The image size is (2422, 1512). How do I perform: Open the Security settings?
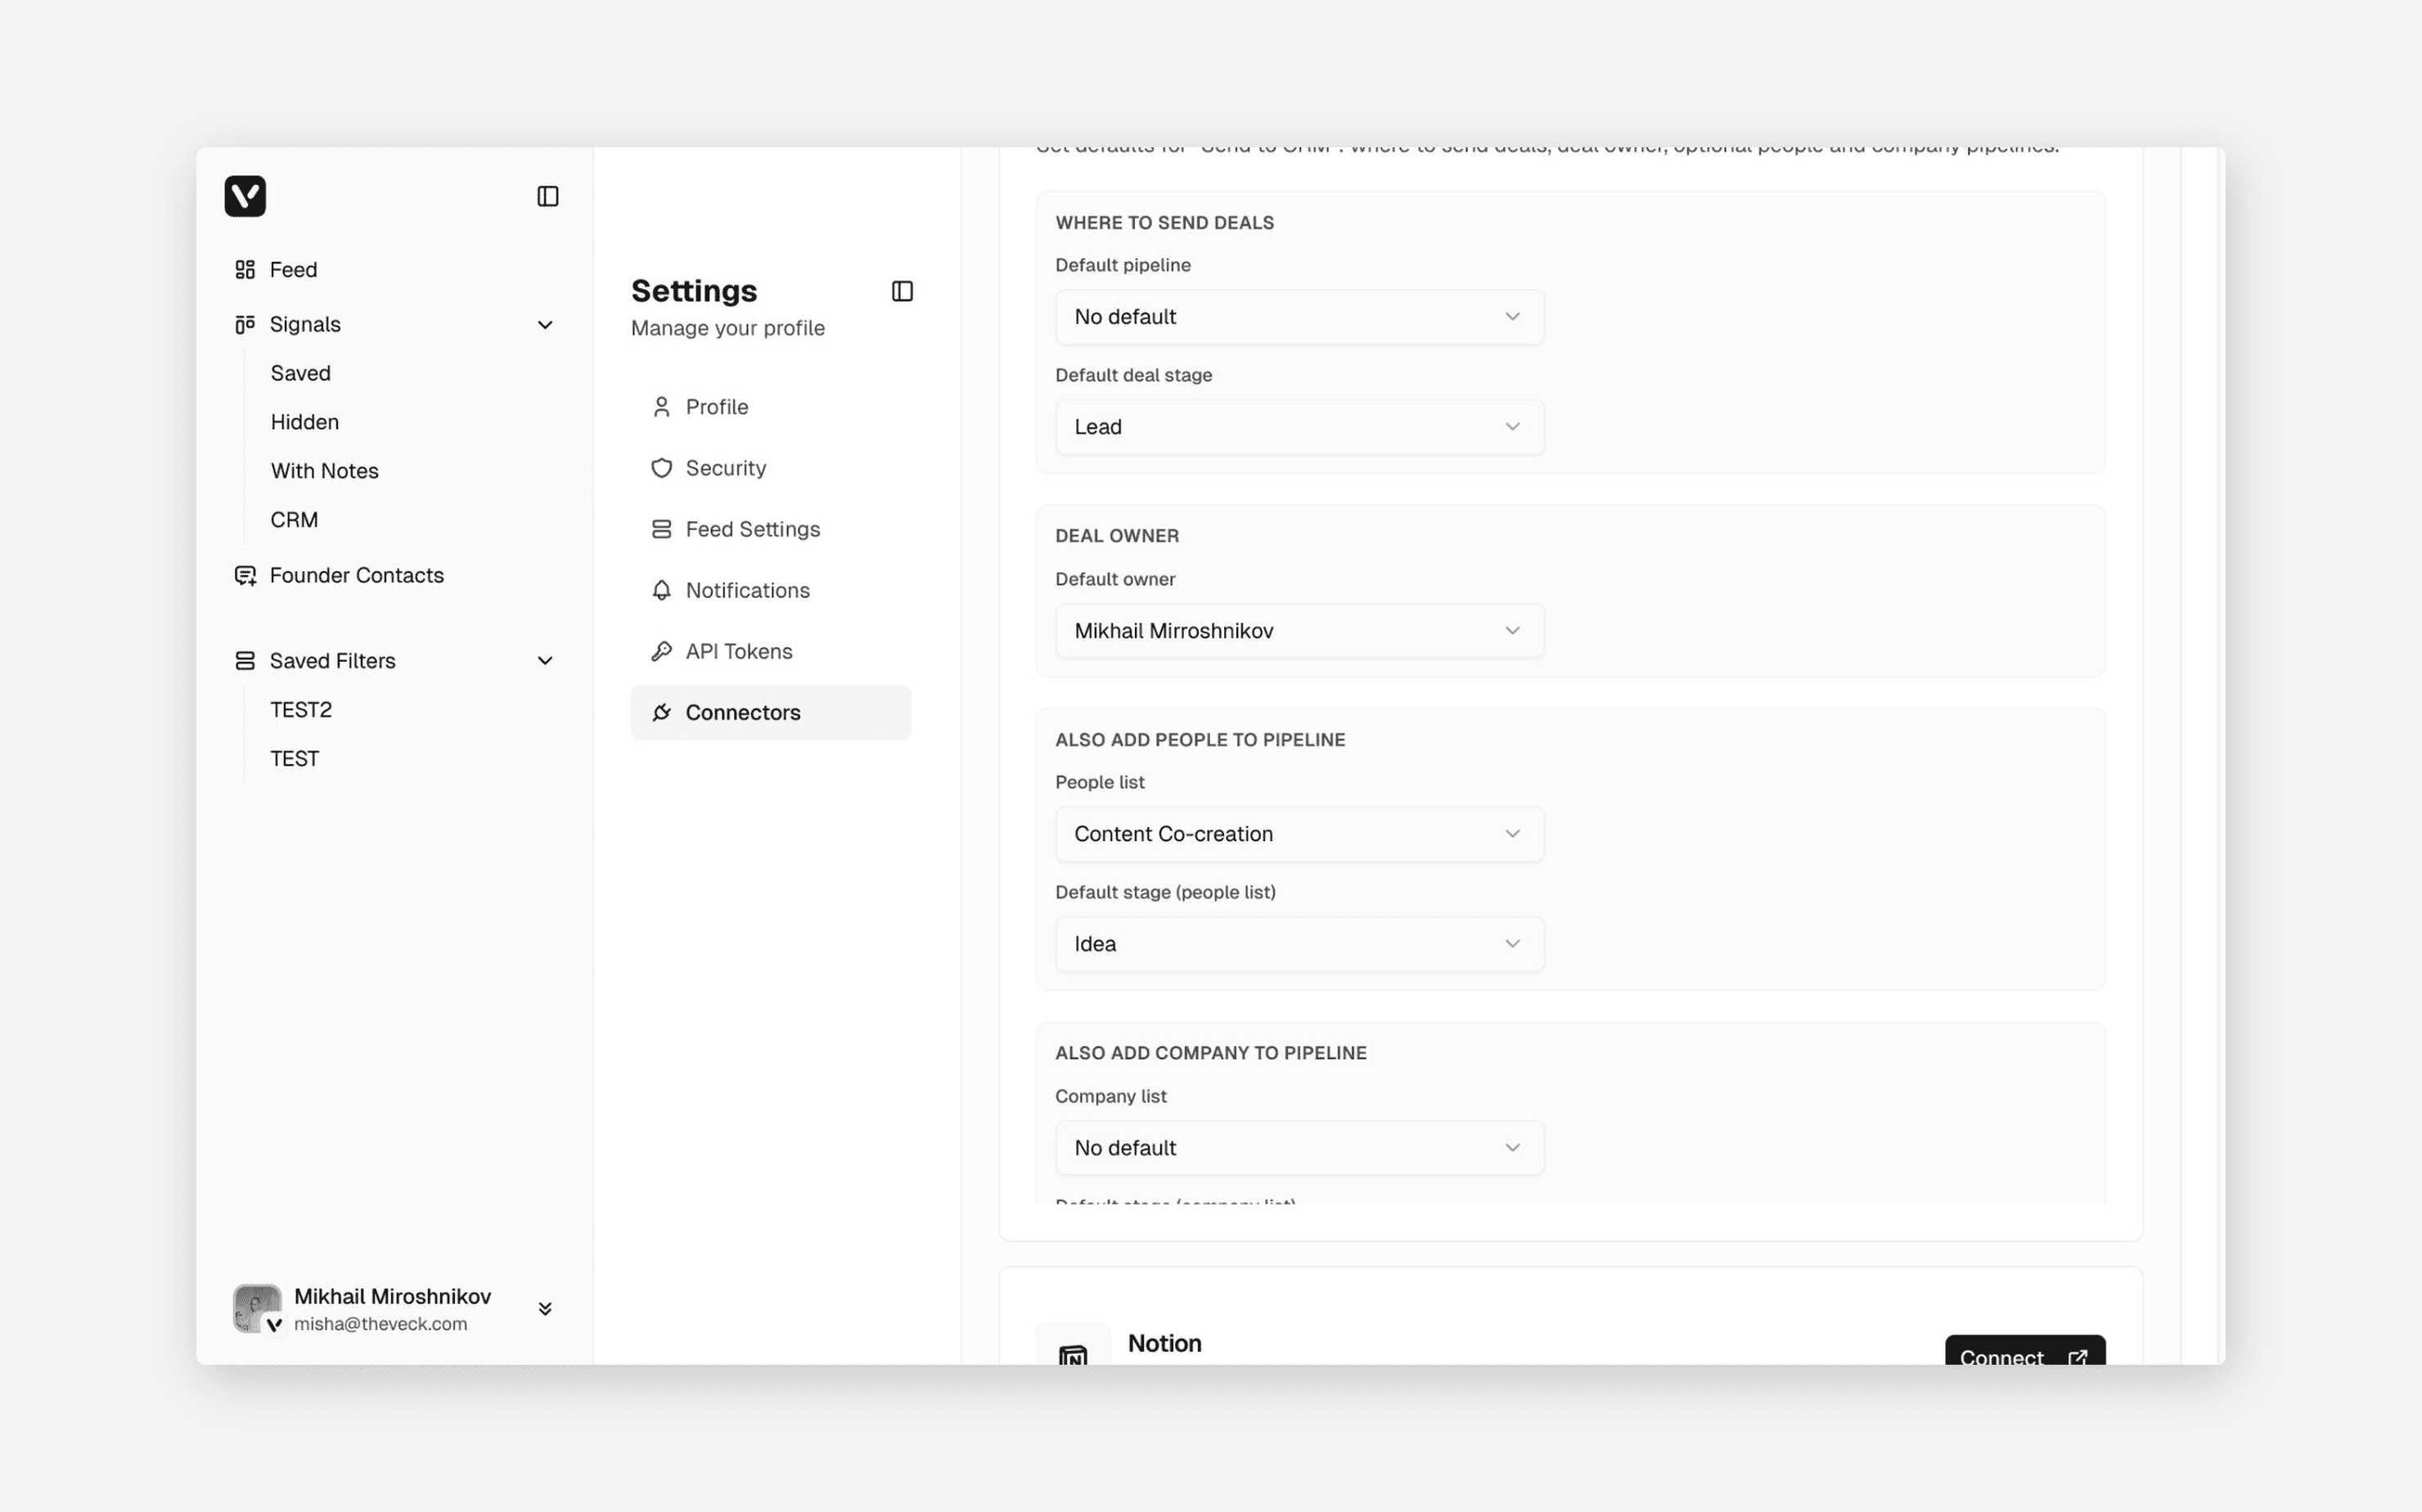[725, 468]
